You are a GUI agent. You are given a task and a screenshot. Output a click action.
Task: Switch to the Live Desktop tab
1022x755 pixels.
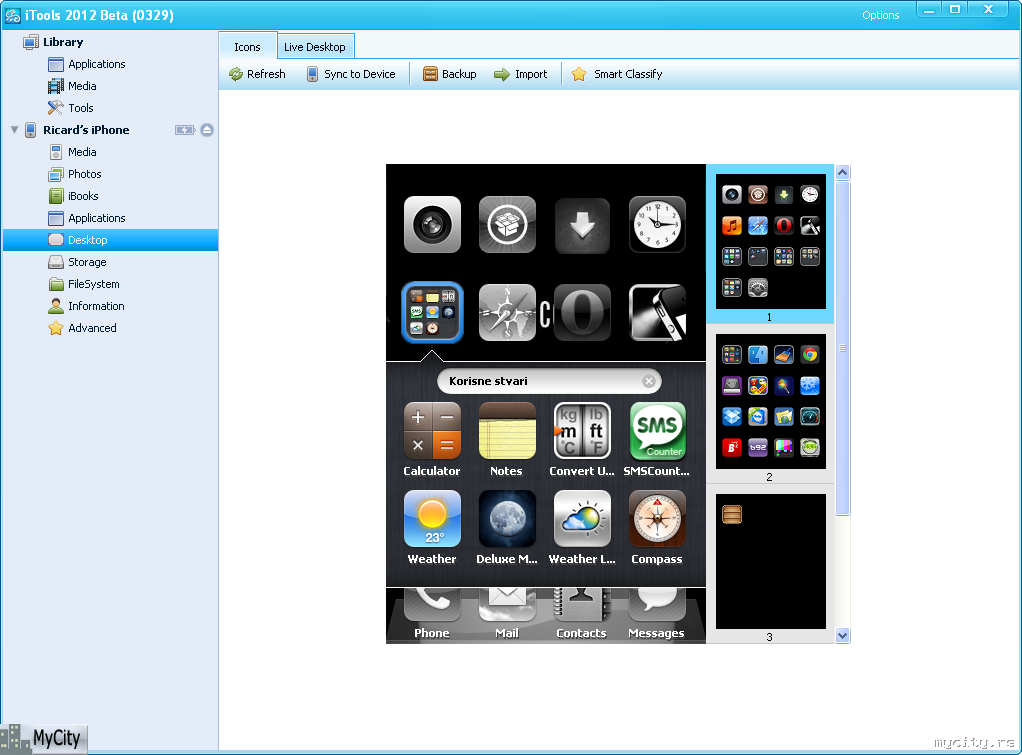tap(315, 47)
